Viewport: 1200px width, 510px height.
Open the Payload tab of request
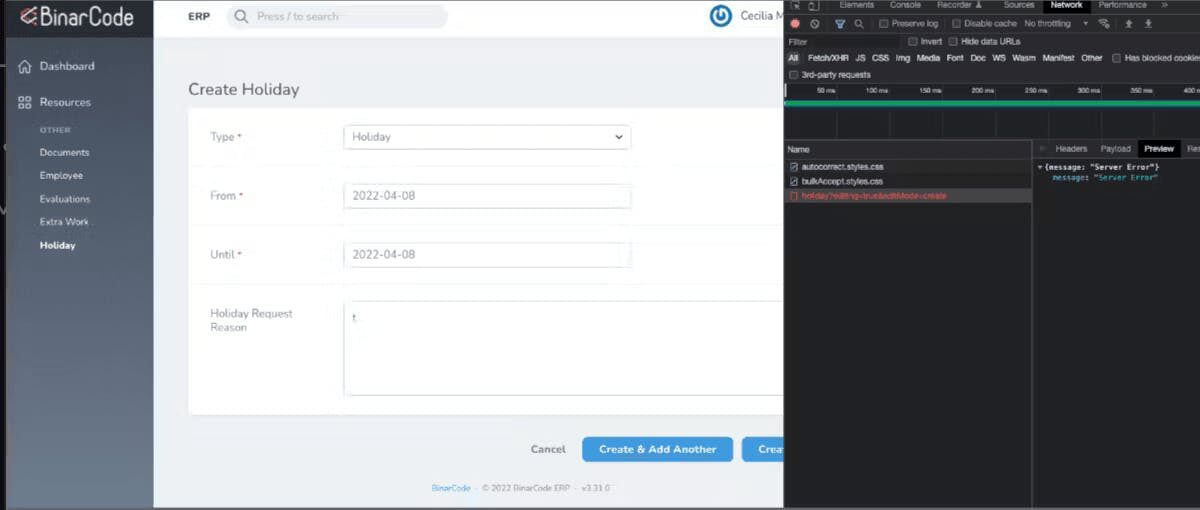point(1116,149)
